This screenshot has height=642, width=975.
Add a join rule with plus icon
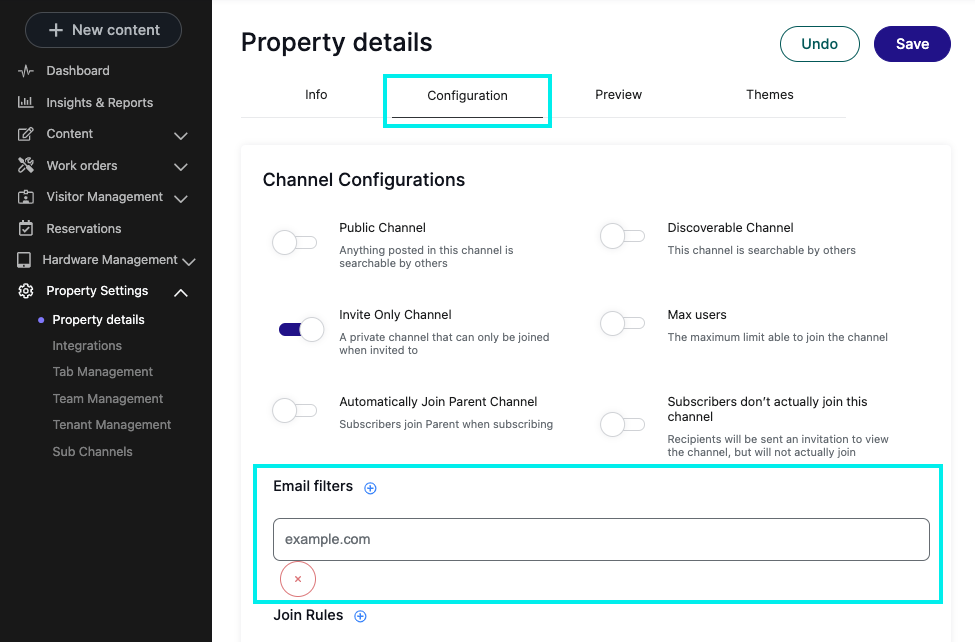[x=360, y=616]
